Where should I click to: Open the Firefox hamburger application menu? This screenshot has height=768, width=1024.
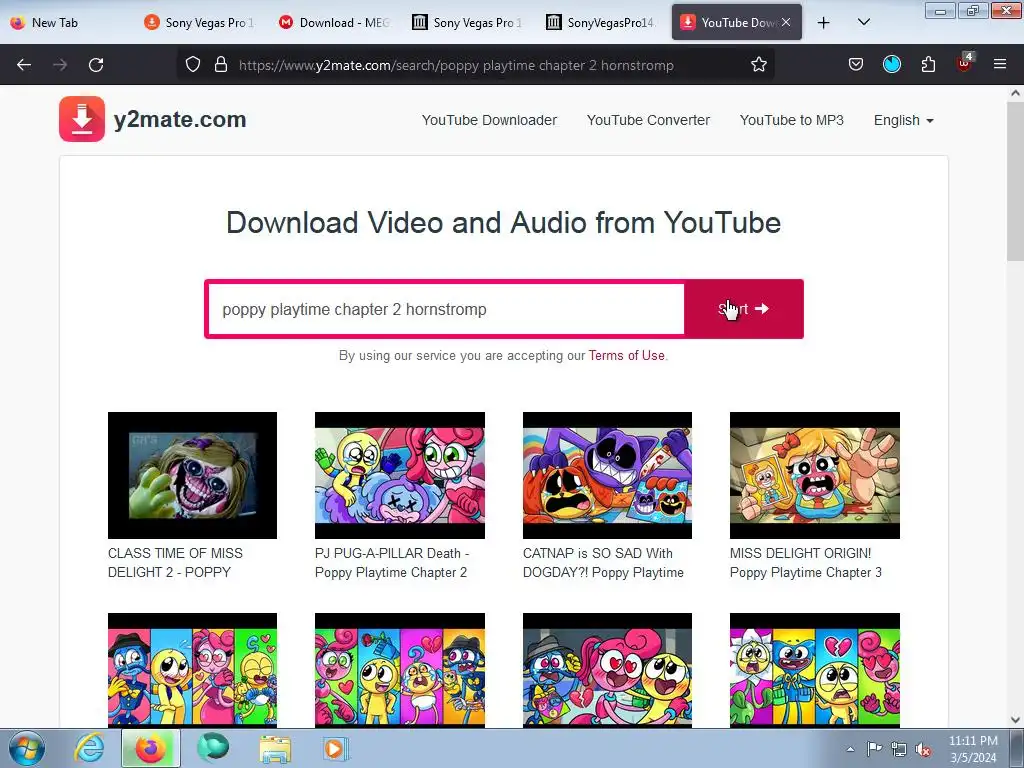pos(999,64)
